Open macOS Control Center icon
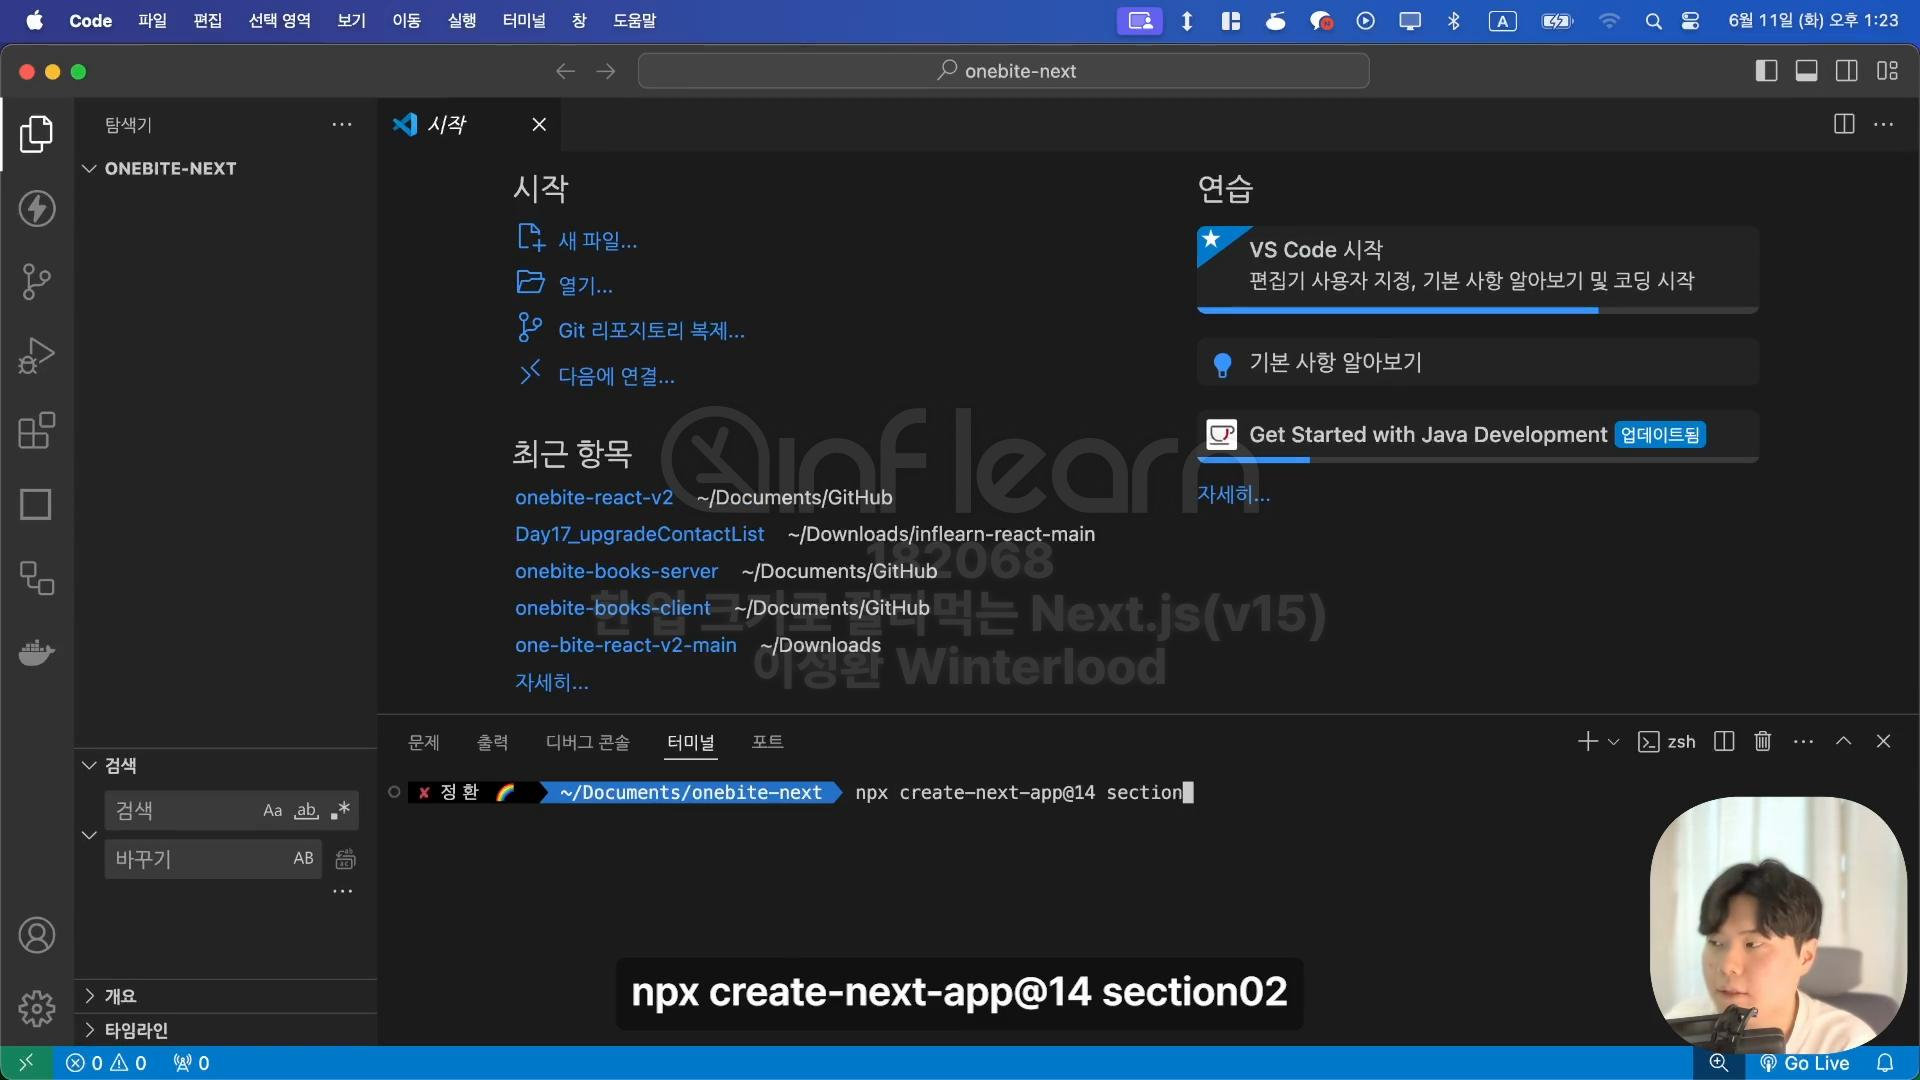 pyautogui.click(x=1691, y=21)
